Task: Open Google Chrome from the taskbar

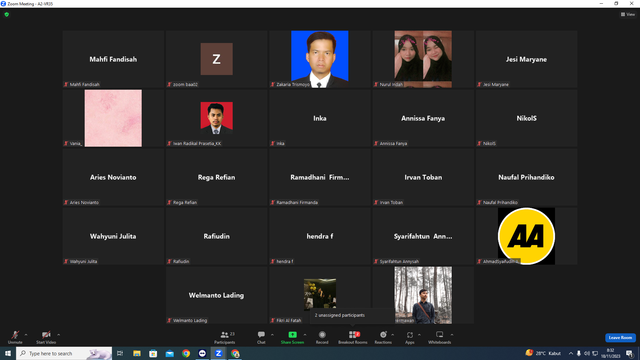Action: point(186,353)
